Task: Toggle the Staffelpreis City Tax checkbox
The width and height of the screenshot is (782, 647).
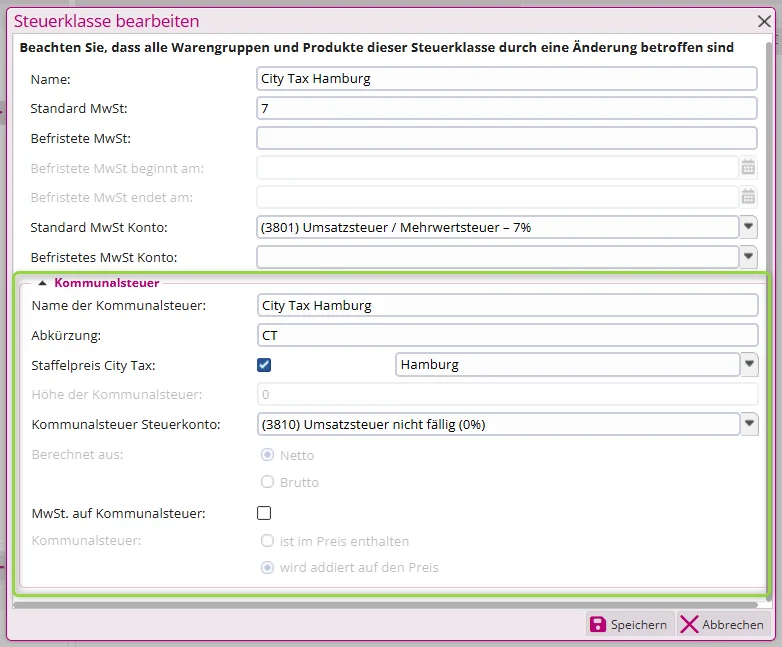Action: click(x=264, y=365)
